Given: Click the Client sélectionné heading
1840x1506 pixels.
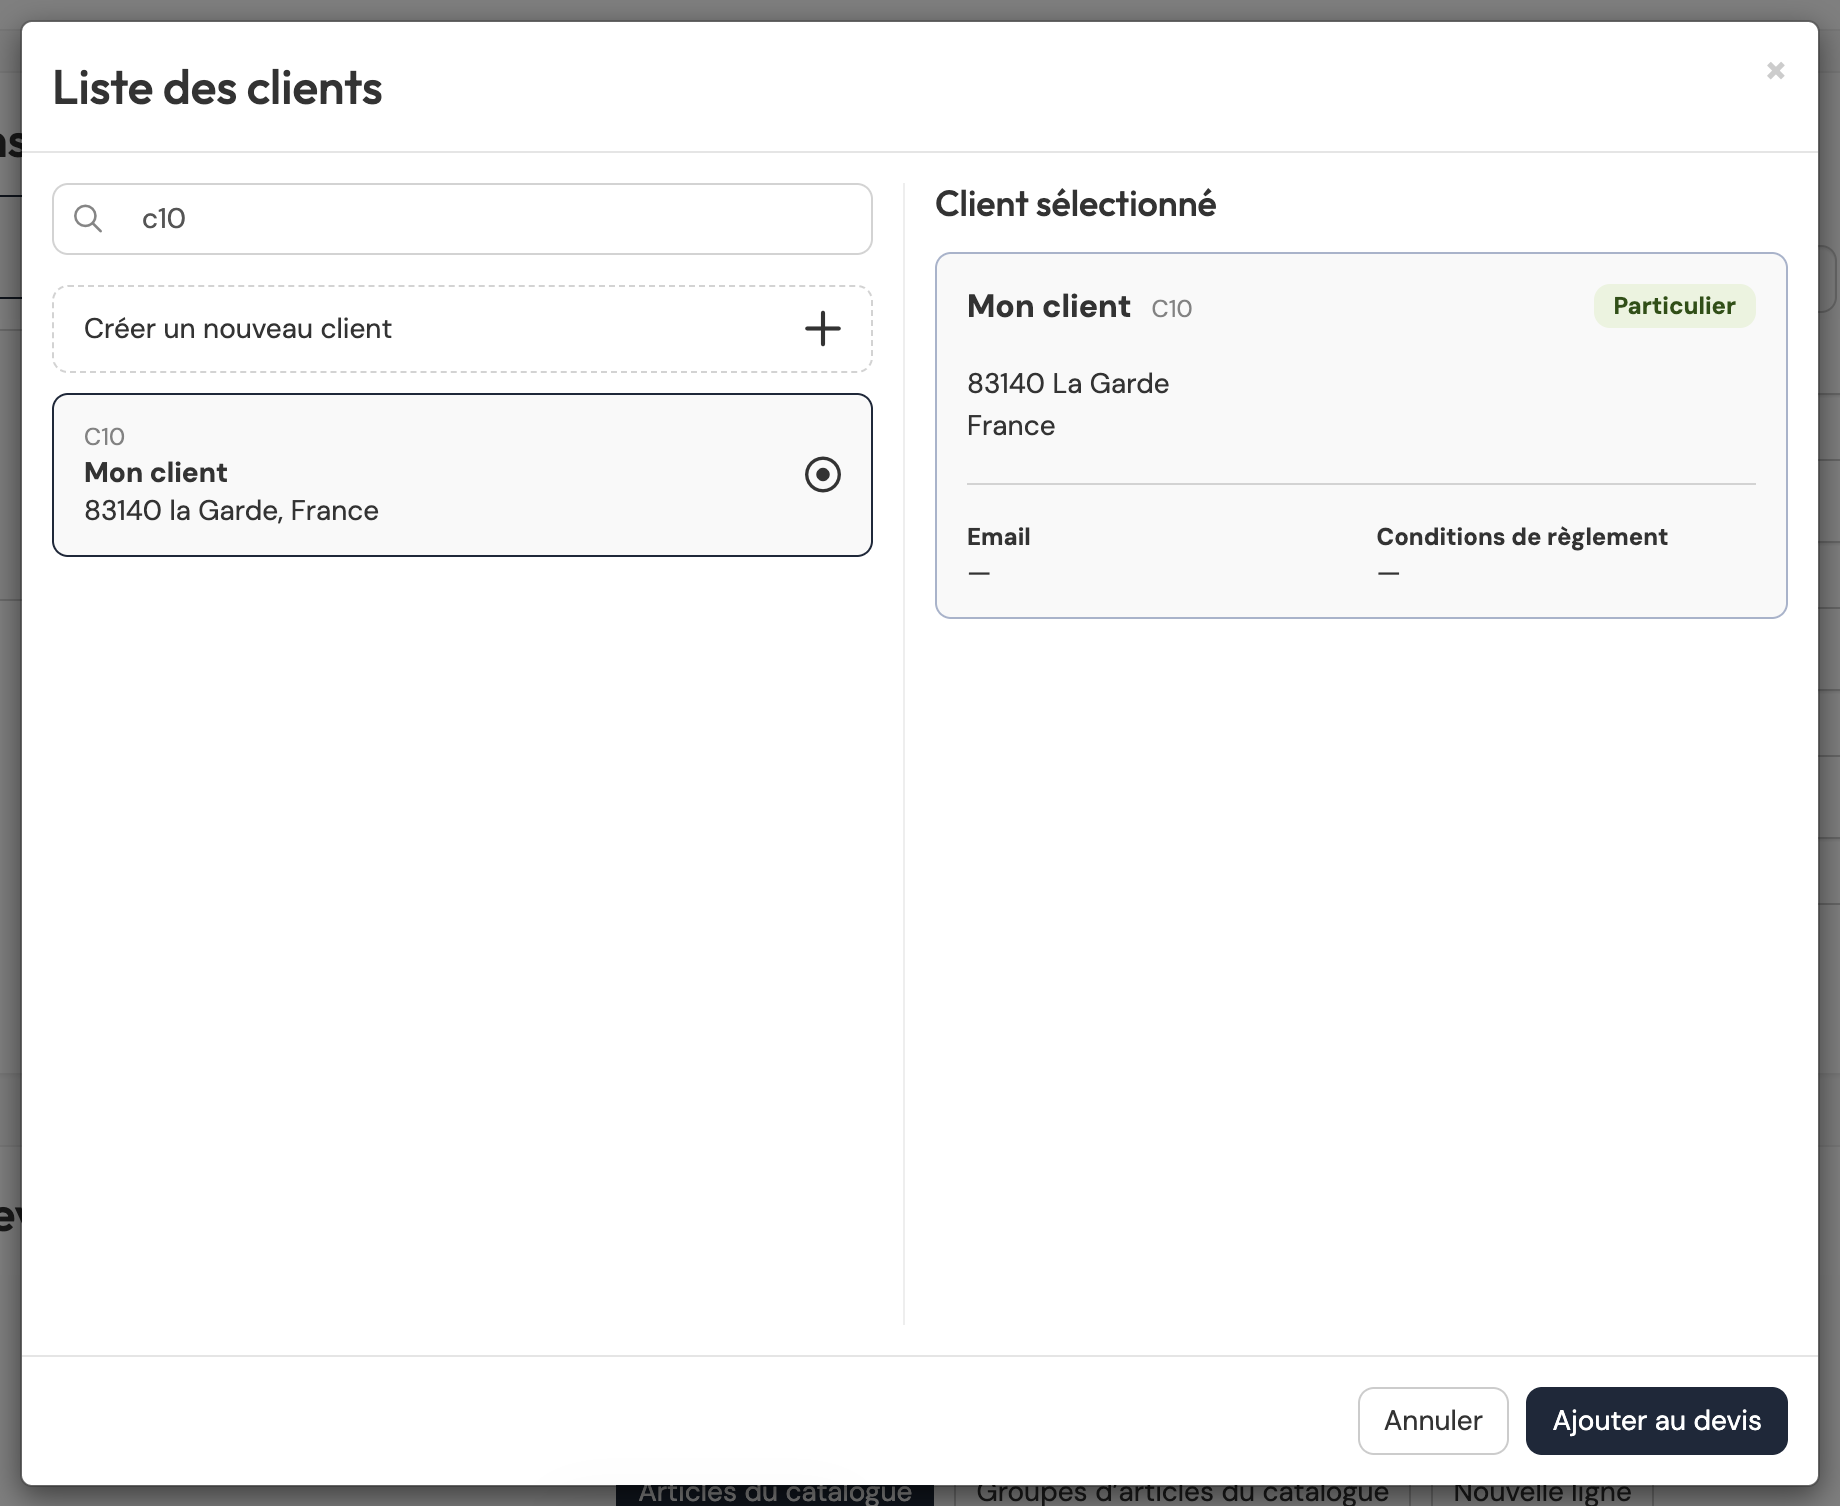Looking at the screenshot, I should pyautogui.click(x=1075, y=204).
